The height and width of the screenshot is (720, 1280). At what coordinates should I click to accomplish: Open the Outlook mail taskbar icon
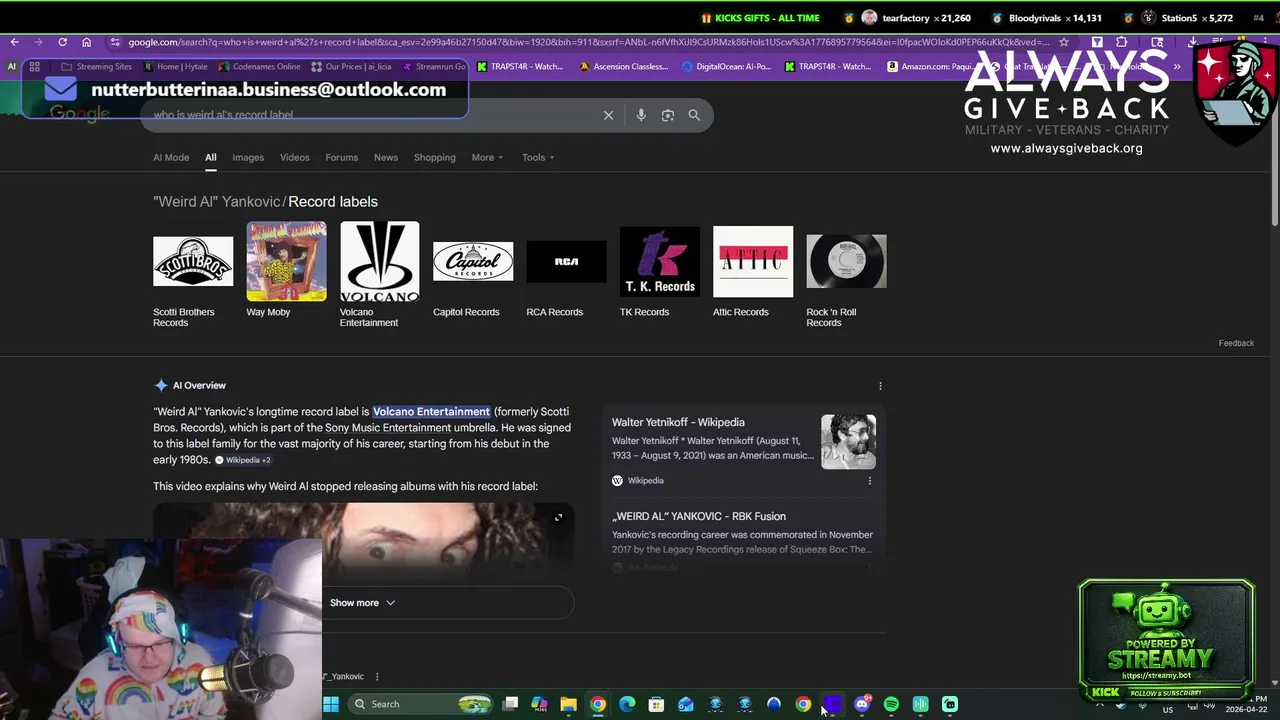pos(686,704)
